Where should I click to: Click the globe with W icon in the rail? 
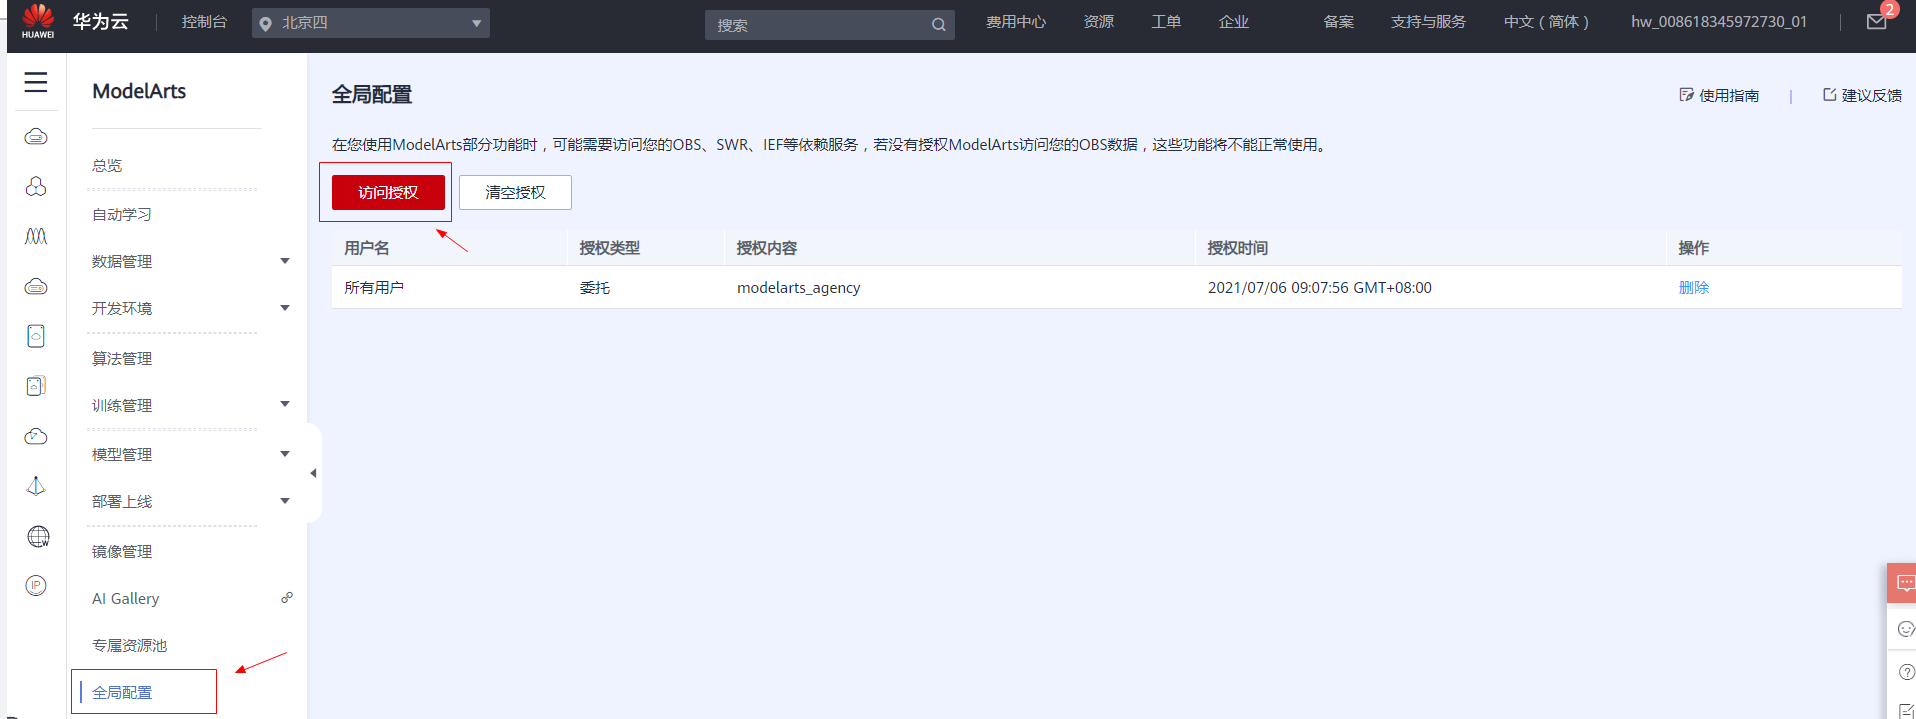click(x=38, y=537)
